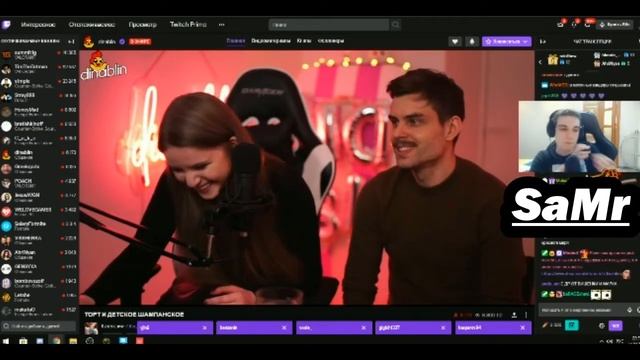Click the red live badge in channel header
Image resolution: width=640 pixels, height=360 pixels.
tap(140, 42)
